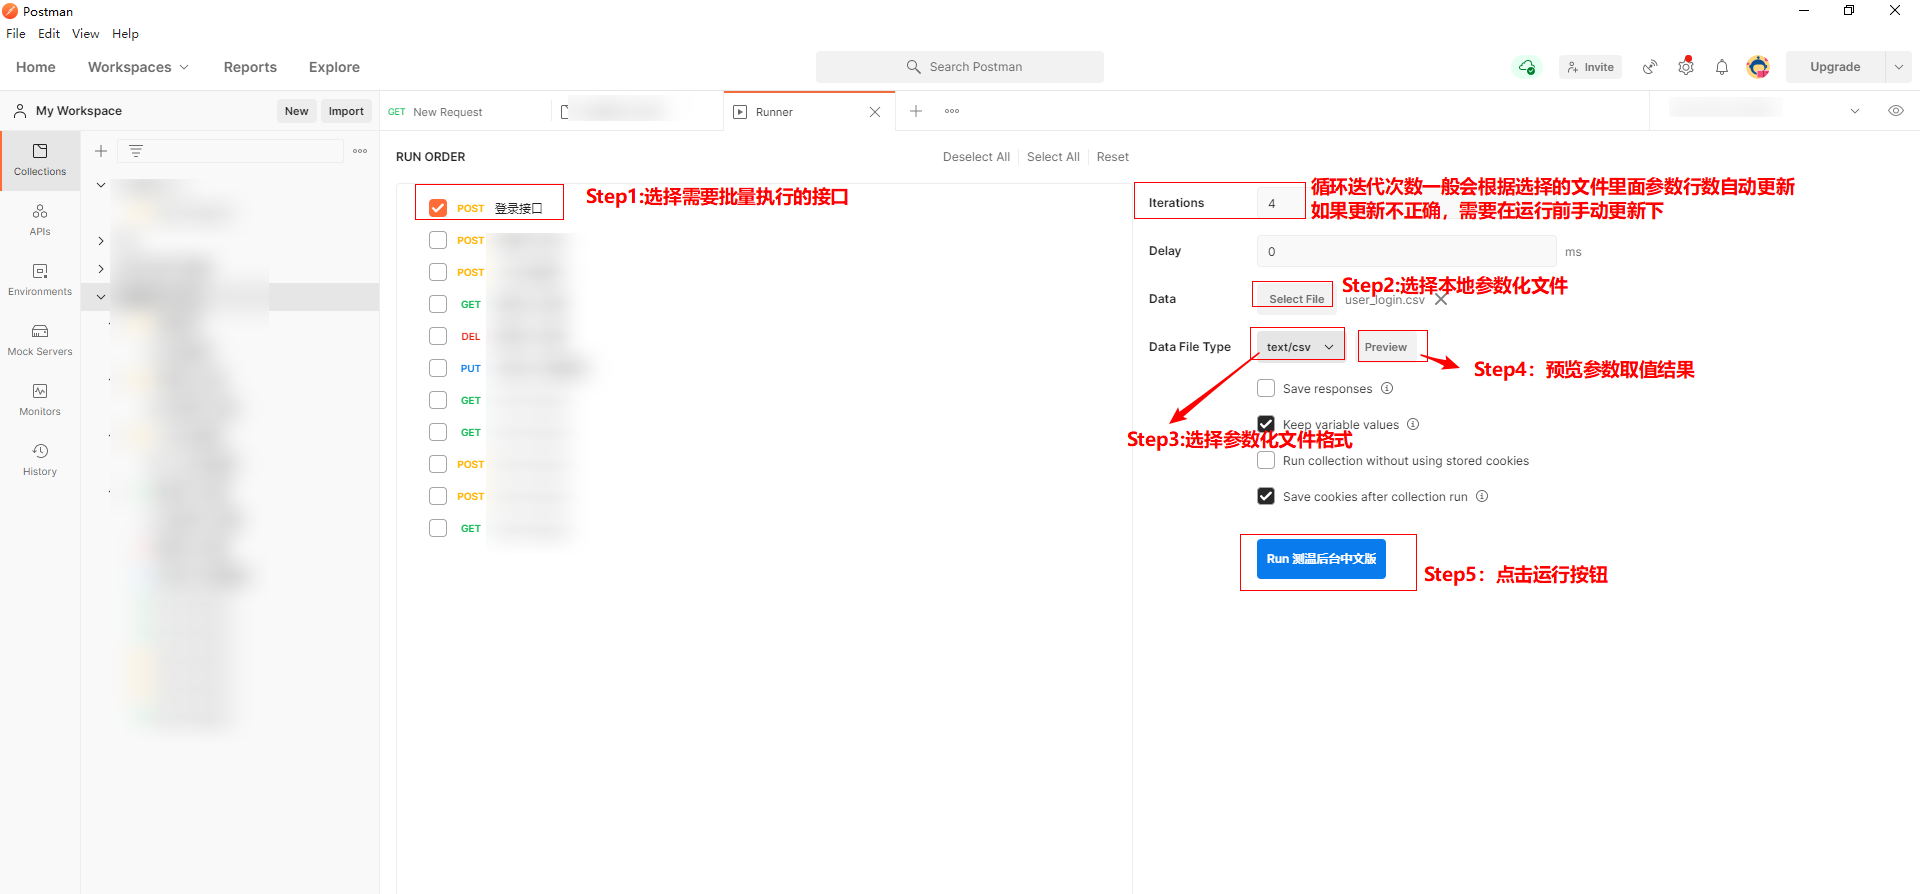1920x894 pixels.
Task: Open the Monitors sidebar section
Action: pyautogui.click(x=40, y=400)
